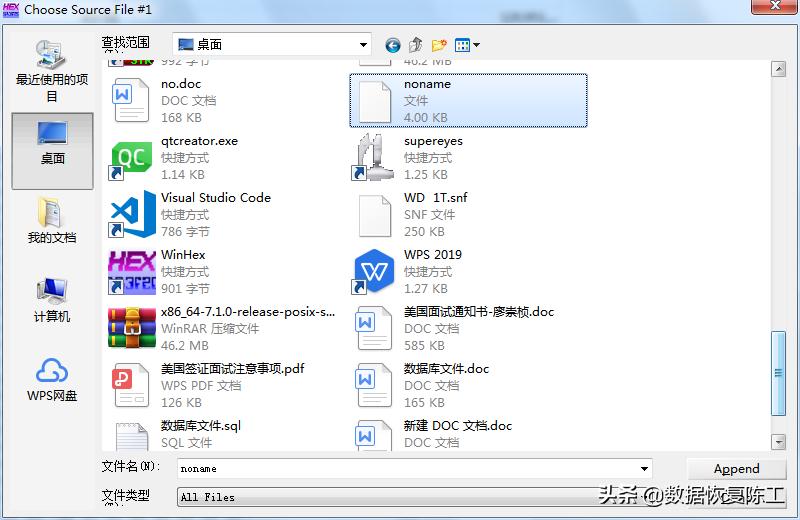Select the 新建 DOC 文档.doc file icon
The width and height of the screenshot is (800, 520).
point(374,435)
